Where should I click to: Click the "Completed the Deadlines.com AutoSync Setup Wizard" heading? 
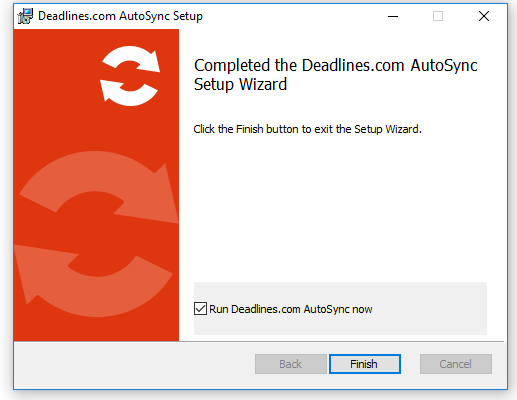336,75
